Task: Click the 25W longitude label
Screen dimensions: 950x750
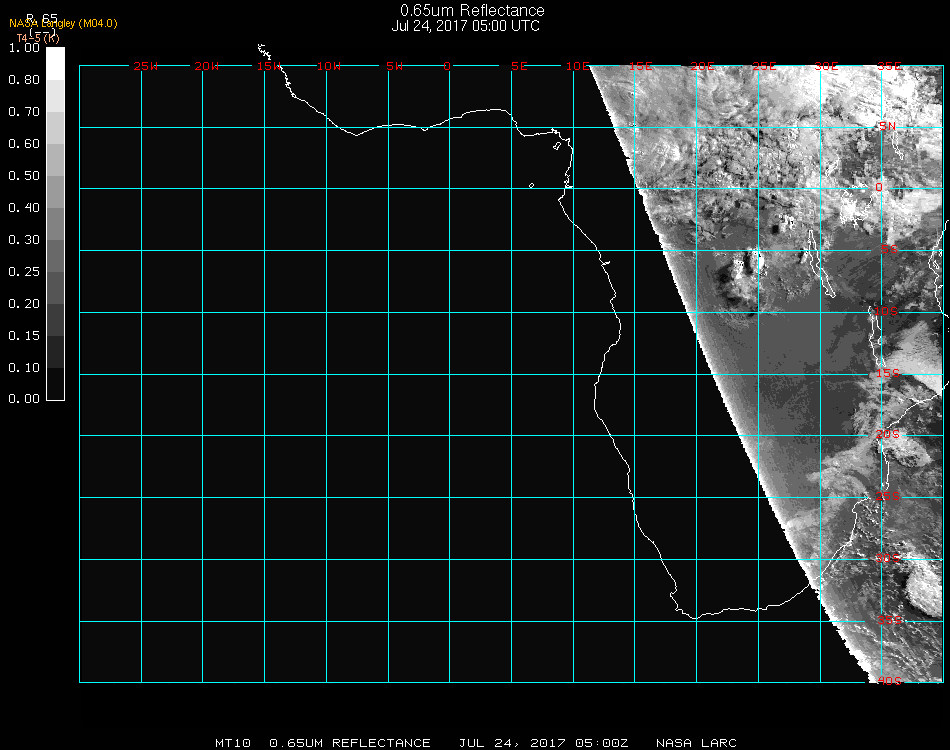Action: point(145,66)
